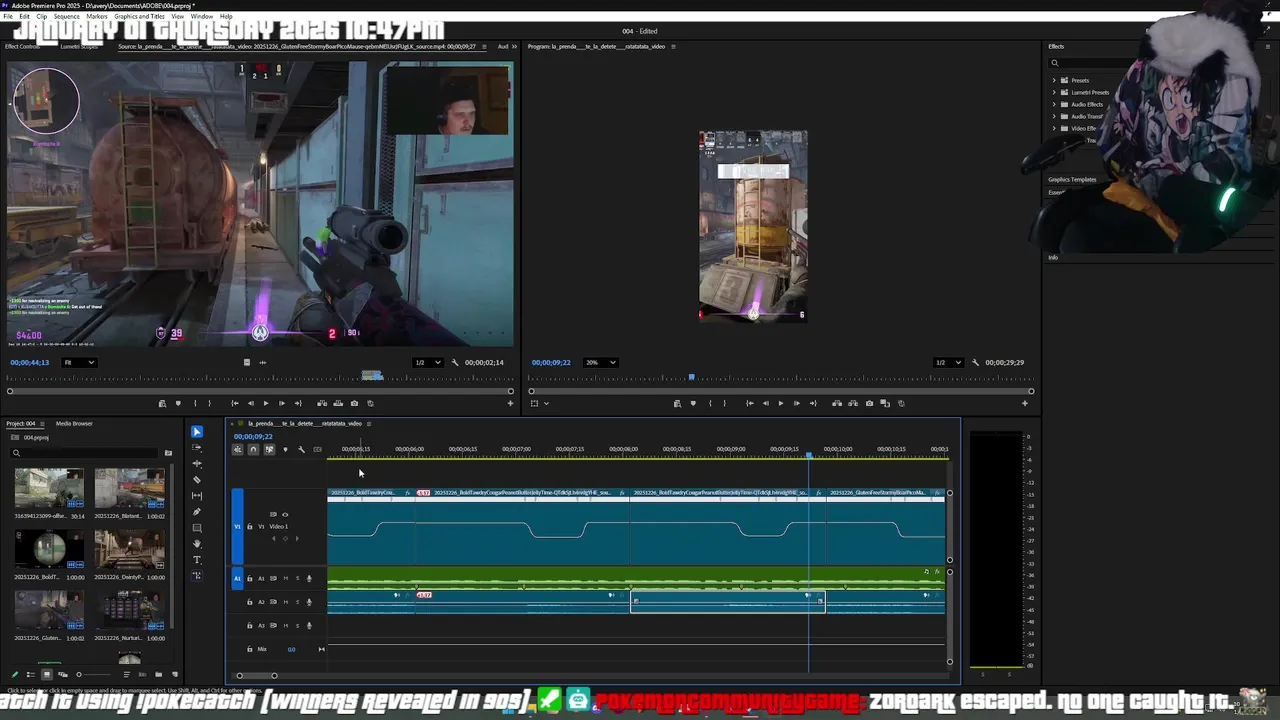Click Mark In in Program monitor

pos(709,403)
